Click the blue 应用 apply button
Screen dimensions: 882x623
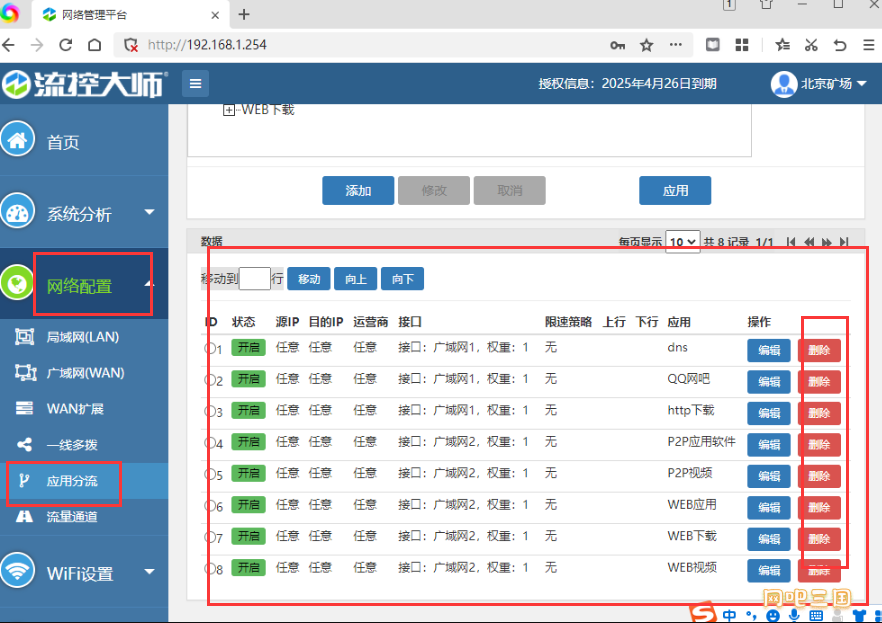(x=675, y=191)
